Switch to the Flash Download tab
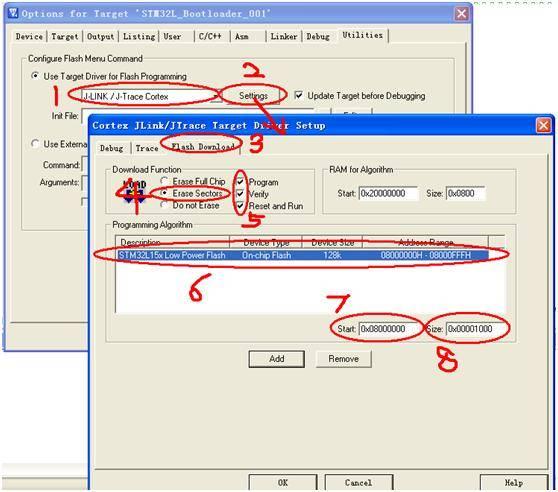Screen dimensions: 558x492 click(x=202, y=146)
